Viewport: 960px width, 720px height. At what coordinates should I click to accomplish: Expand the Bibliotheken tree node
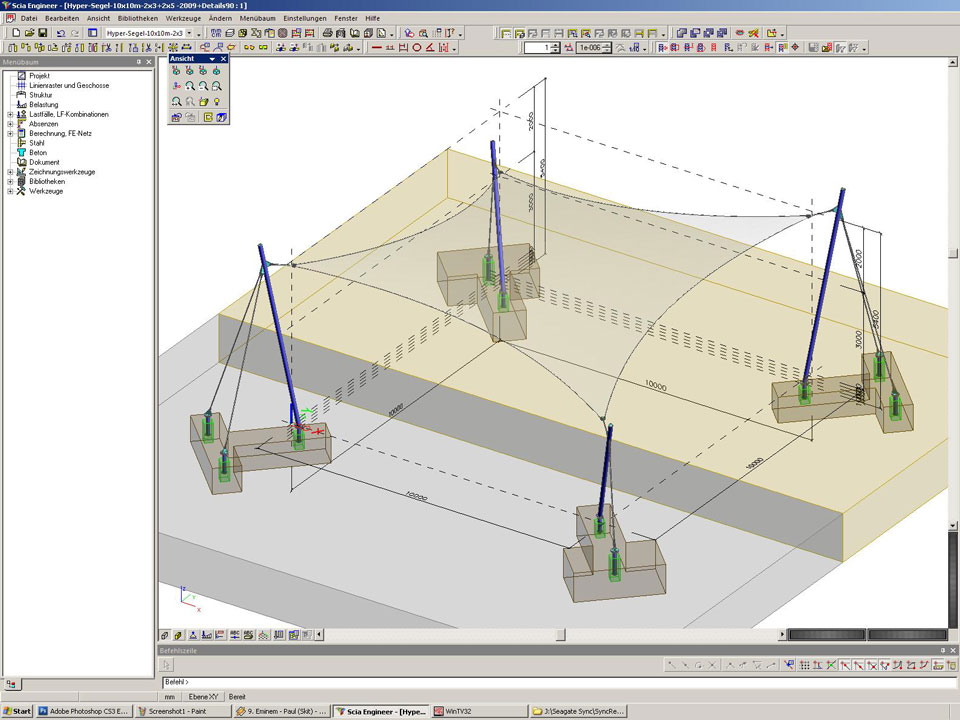point(10,181)
